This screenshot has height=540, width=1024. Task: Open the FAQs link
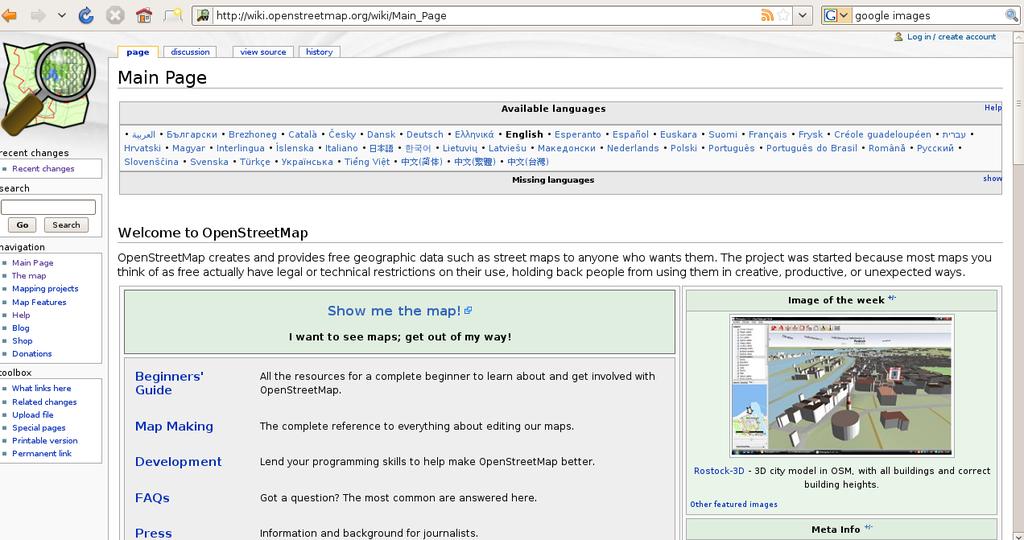tap(152, 498)
